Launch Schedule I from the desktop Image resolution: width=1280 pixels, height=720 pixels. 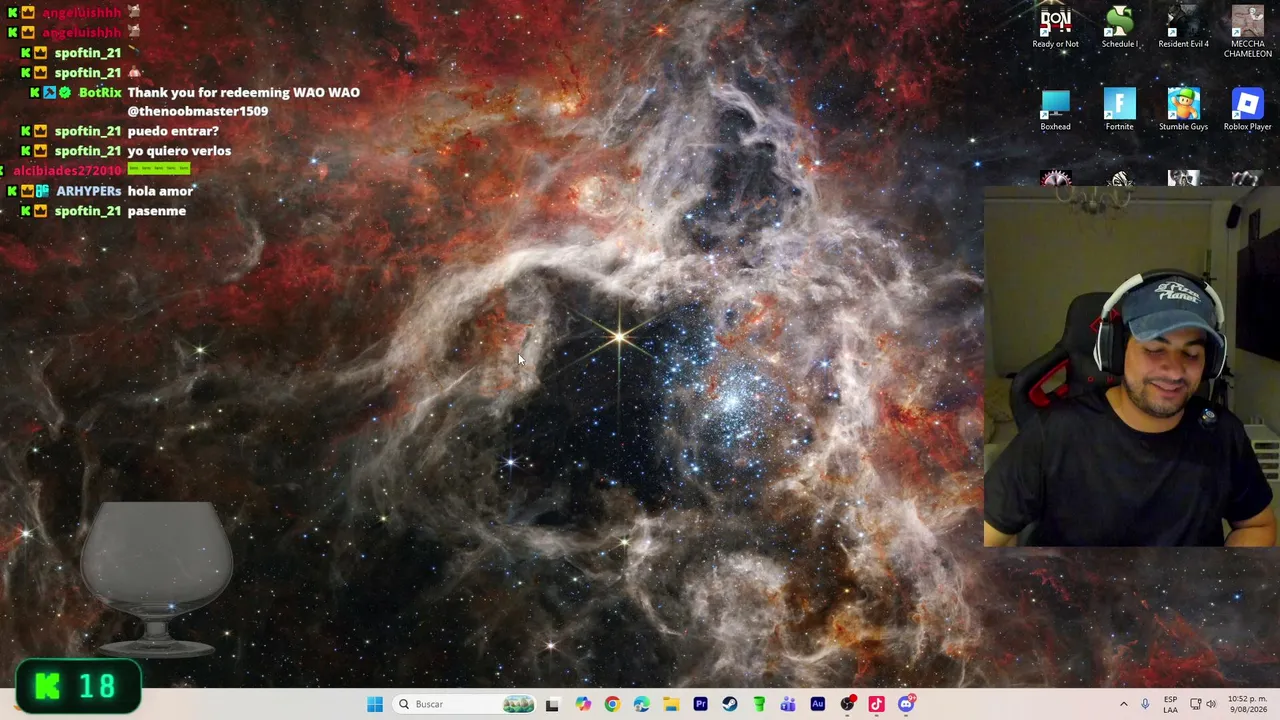1119,27
